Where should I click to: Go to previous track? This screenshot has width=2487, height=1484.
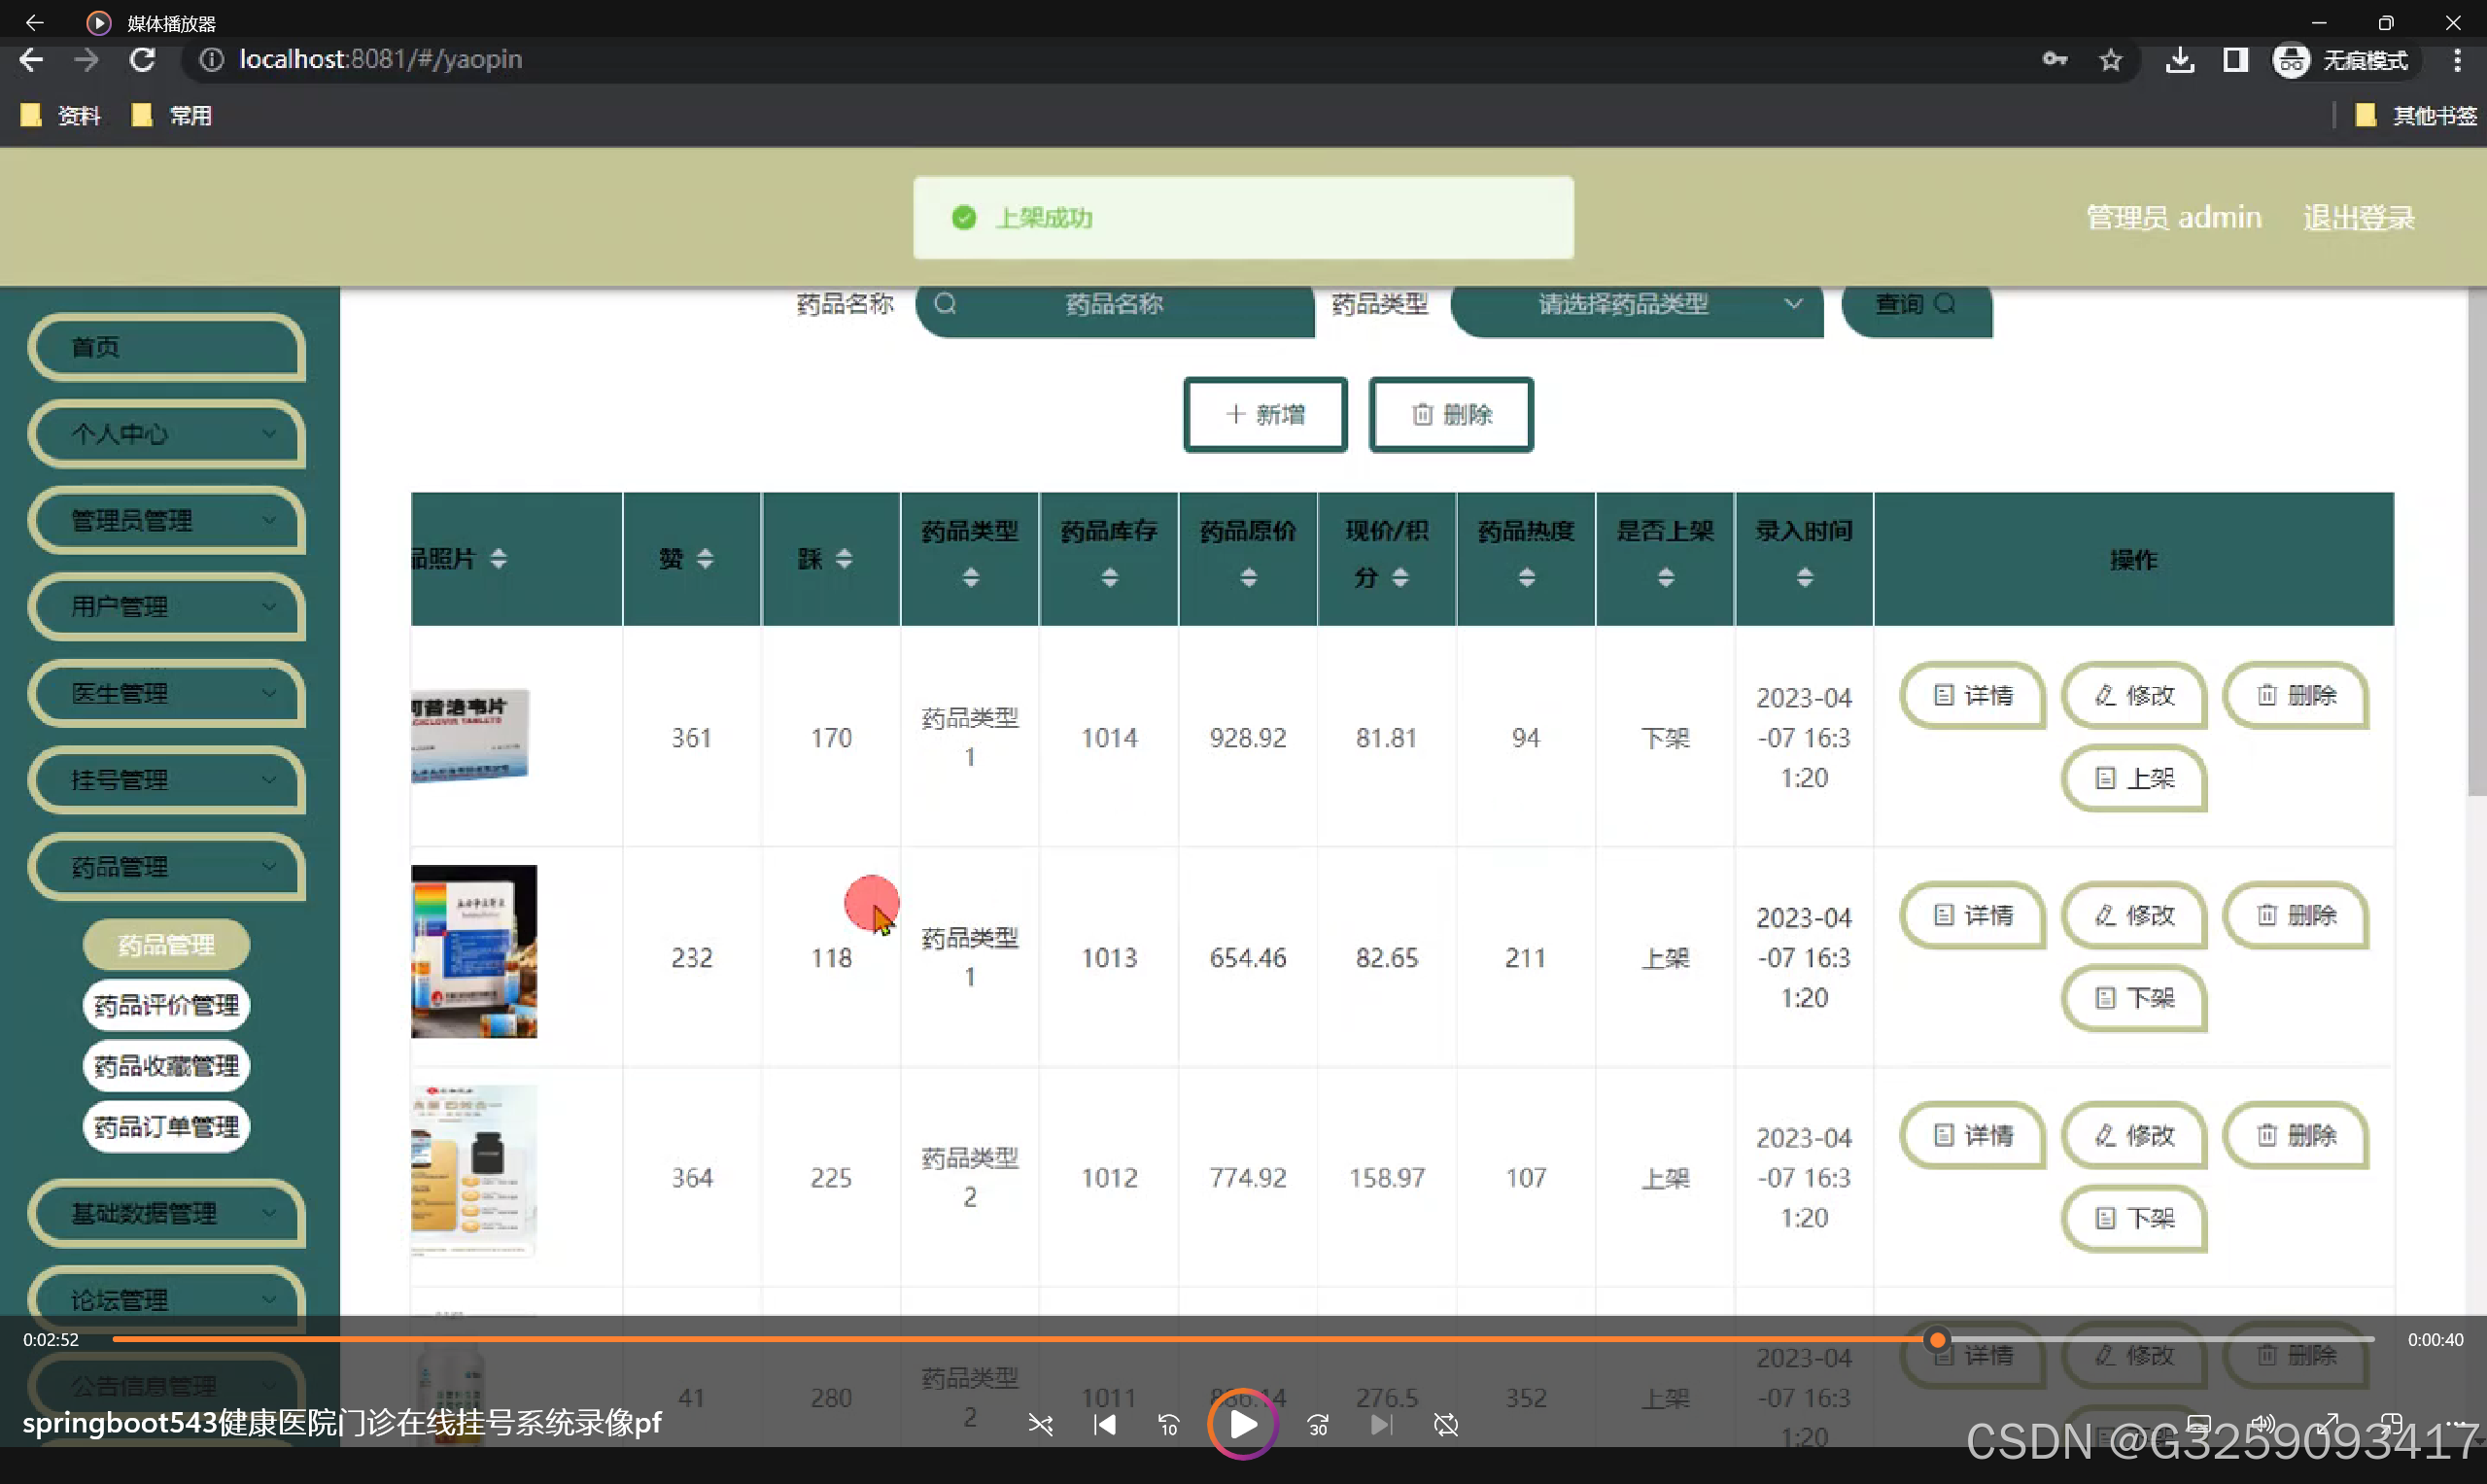pos(1104,1424)
